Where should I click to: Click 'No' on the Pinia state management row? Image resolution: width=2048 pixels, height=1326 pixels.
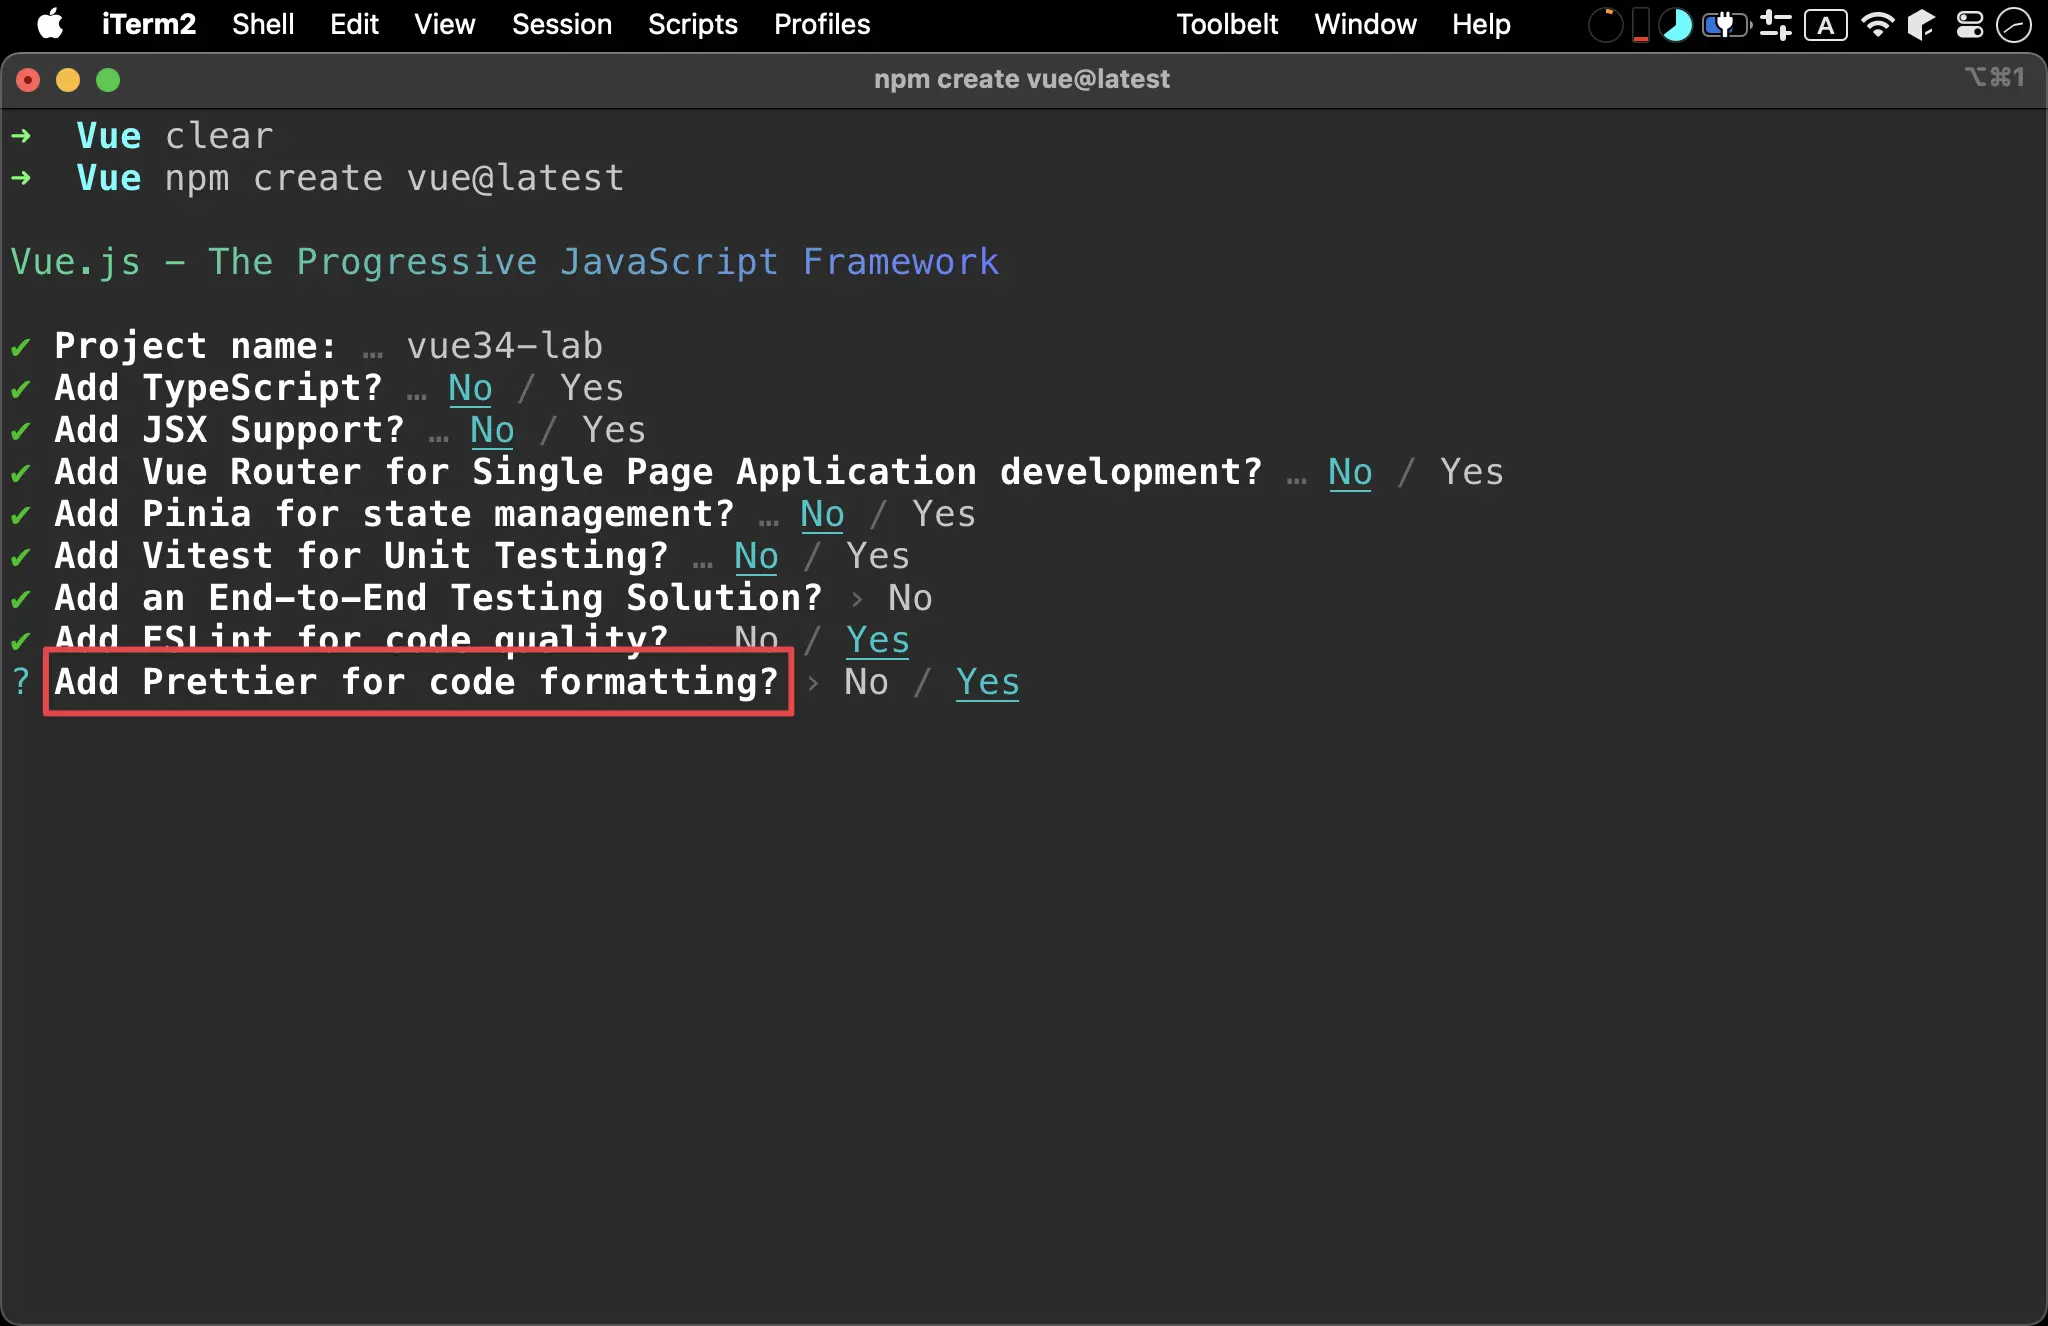tap(822, 514)
